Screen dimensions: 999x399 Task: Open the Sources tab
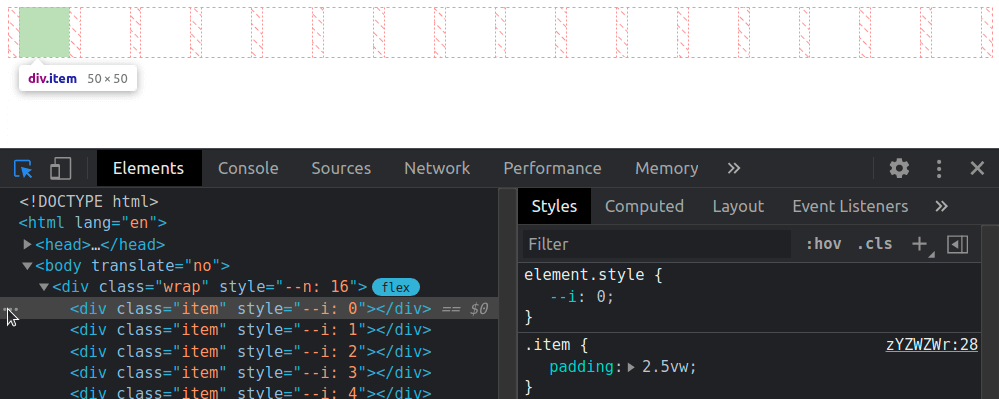tap(341, 168)
